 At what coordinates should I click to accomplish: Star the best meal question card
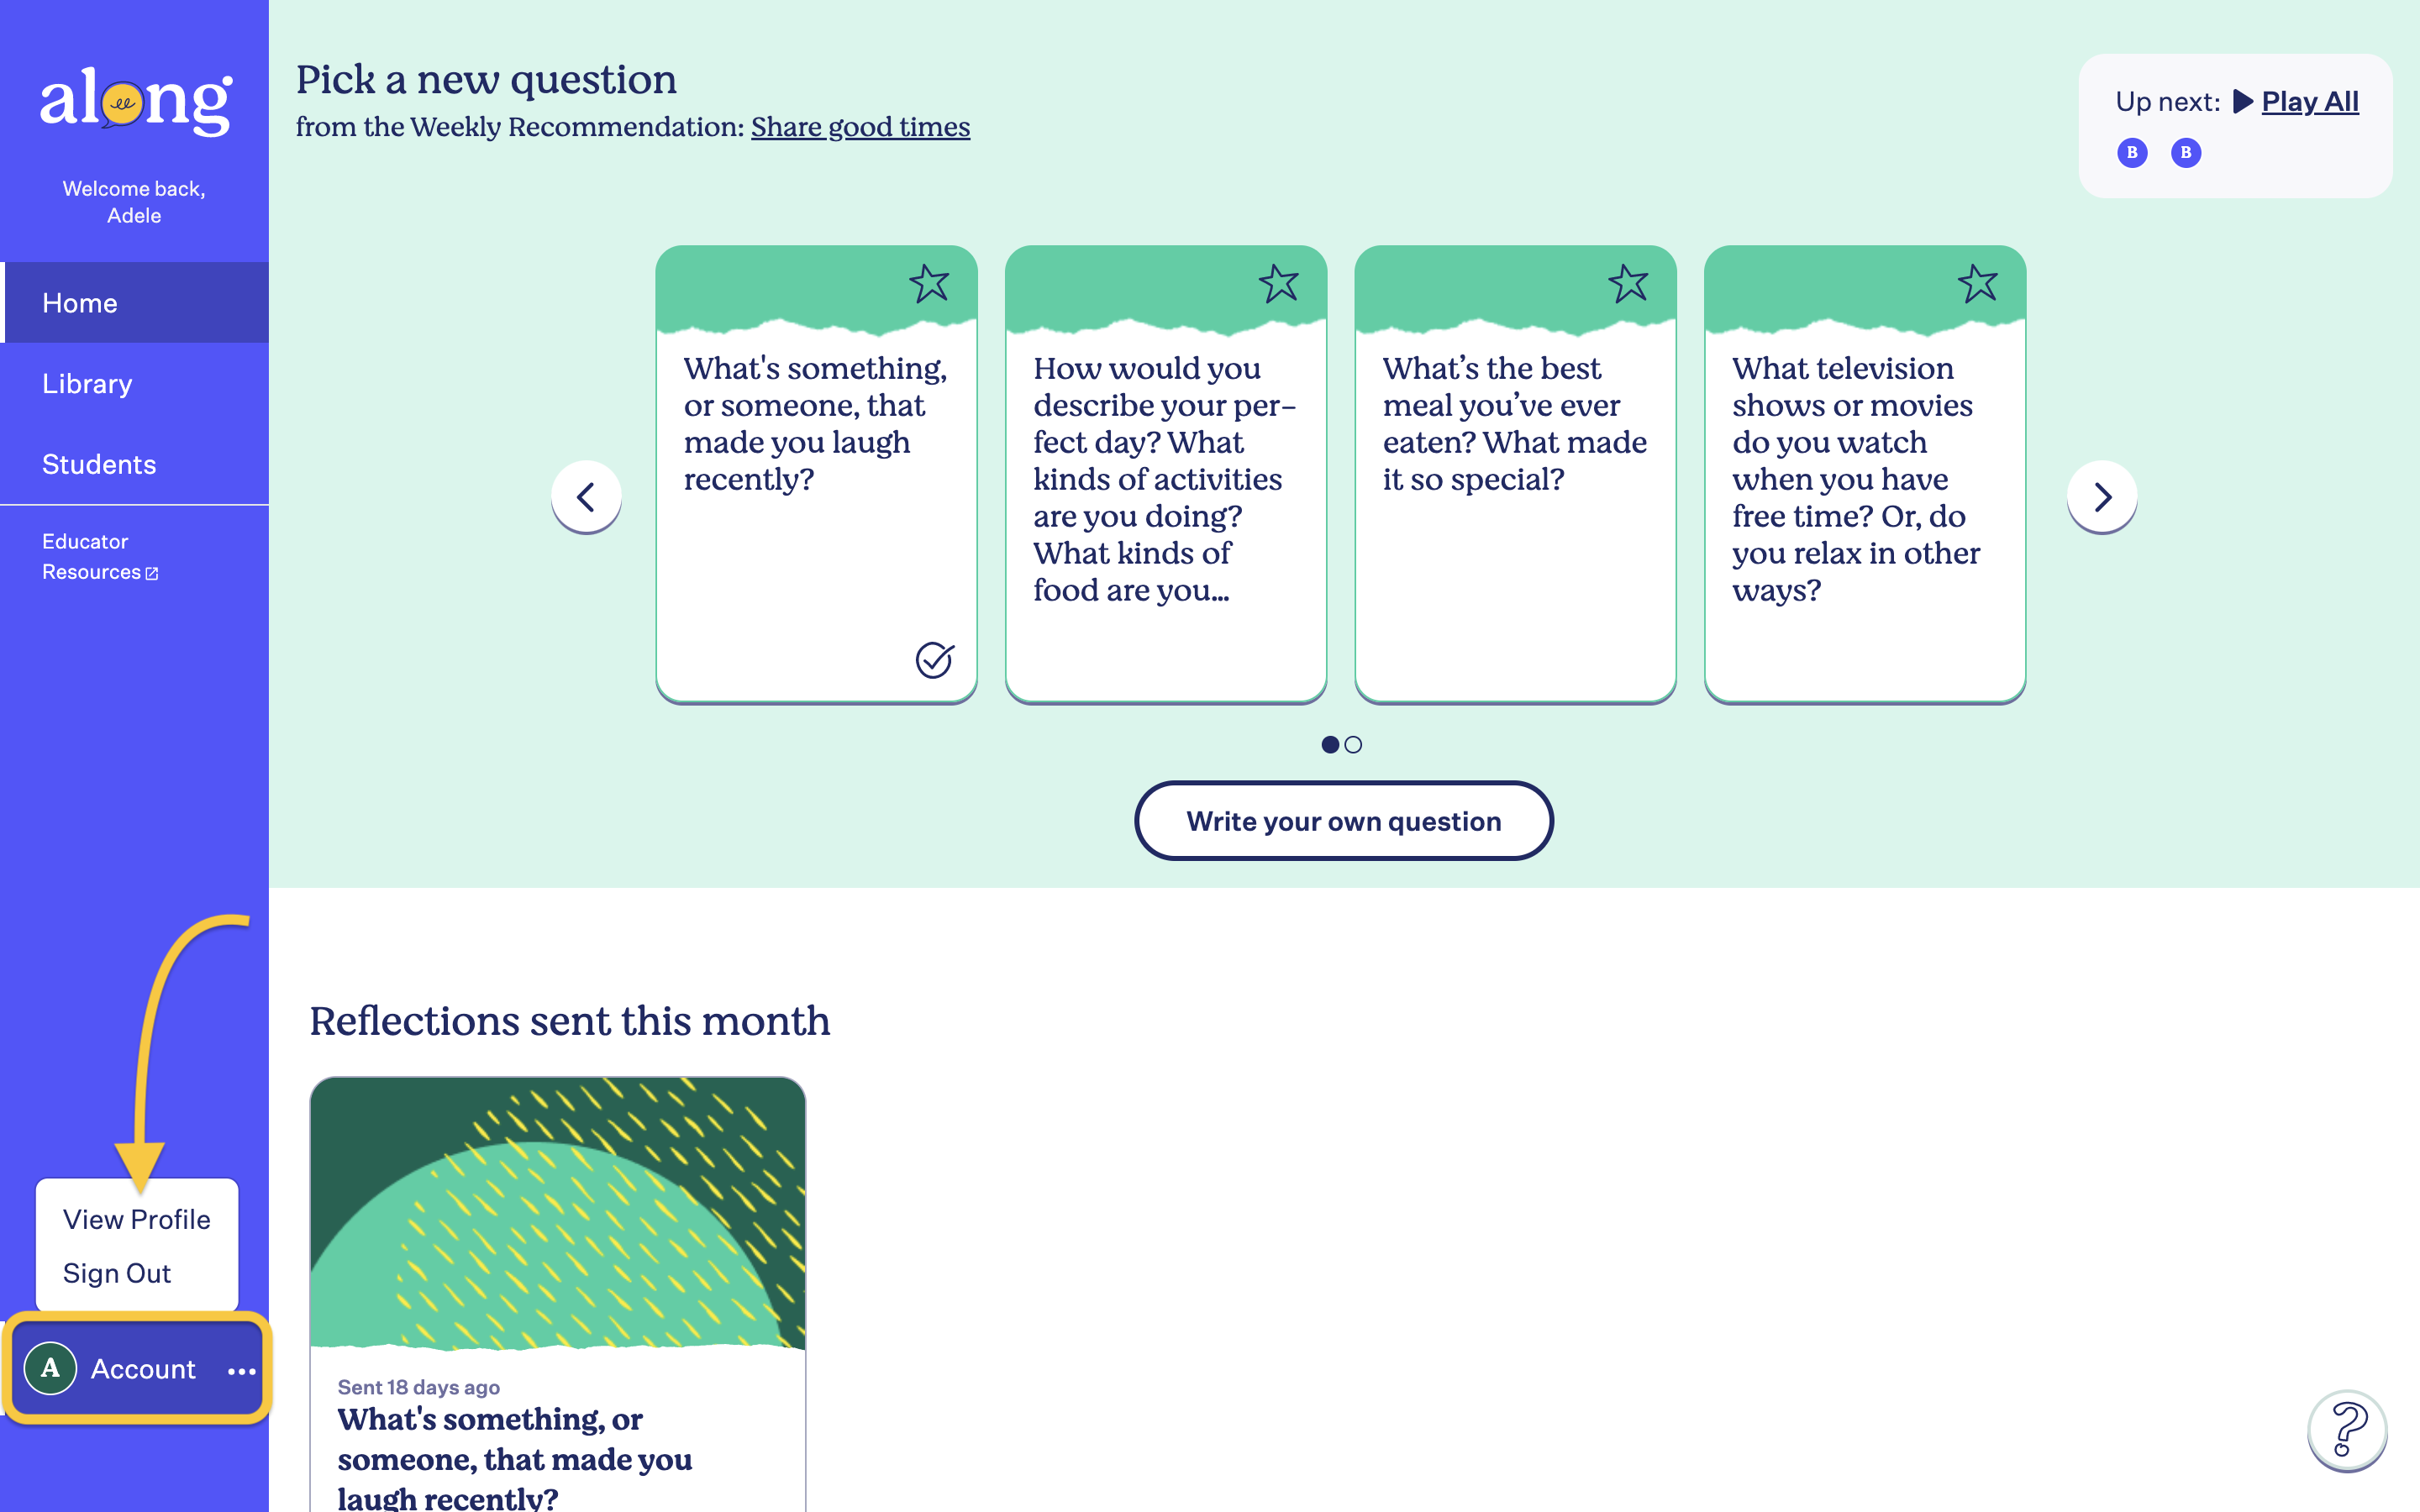[1628, 284]
